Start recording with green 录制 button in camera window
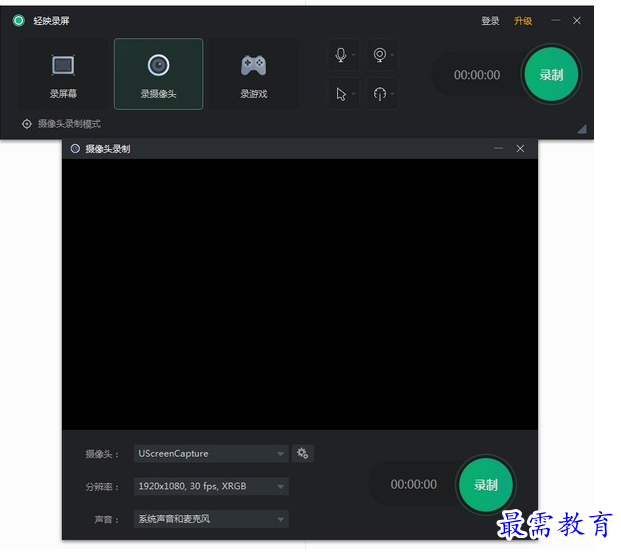Screen dimensions: 621x556 coord(486,485)
